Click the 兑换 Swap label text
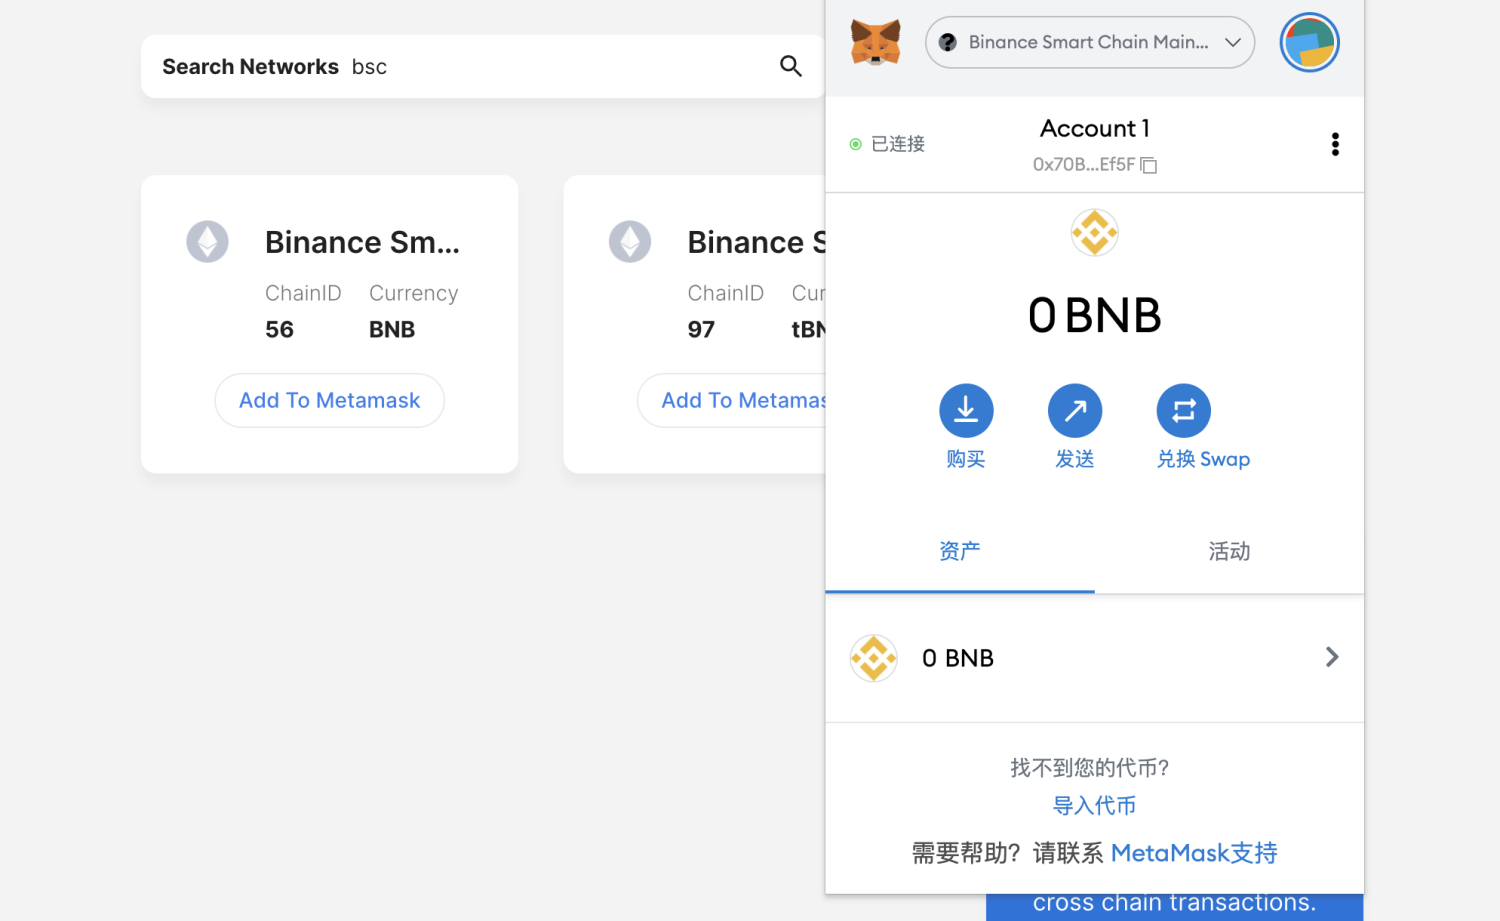Viewport: 1500px width, 921px height. coord(1203,459)
